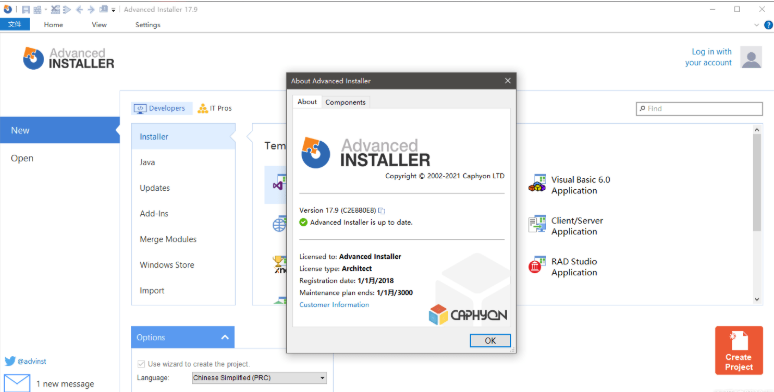Click the Customer Information link

click(334, 305)
